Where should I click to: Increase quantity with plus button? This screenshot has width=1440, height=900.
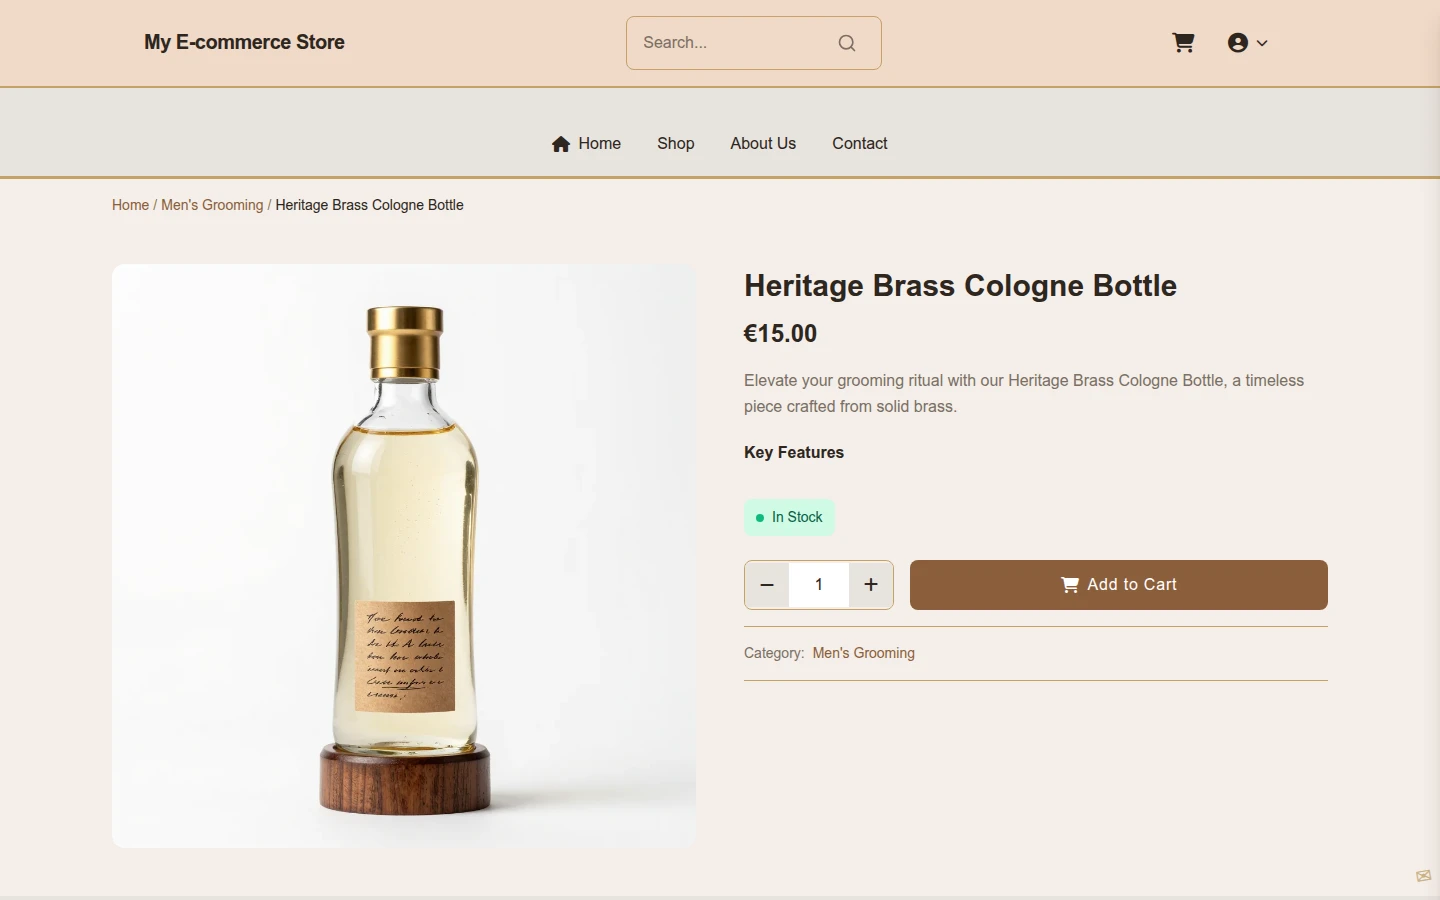coord(871,585)
